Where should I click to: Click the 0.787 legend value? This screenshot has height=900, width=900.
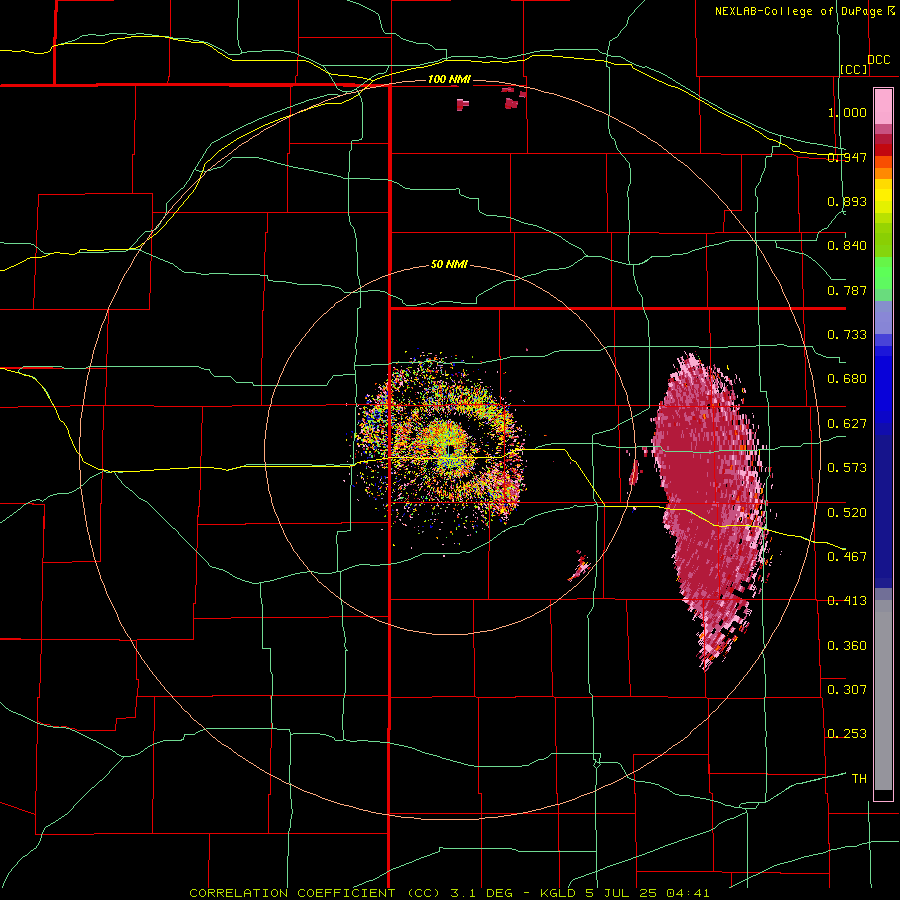(x=847, y=290)
